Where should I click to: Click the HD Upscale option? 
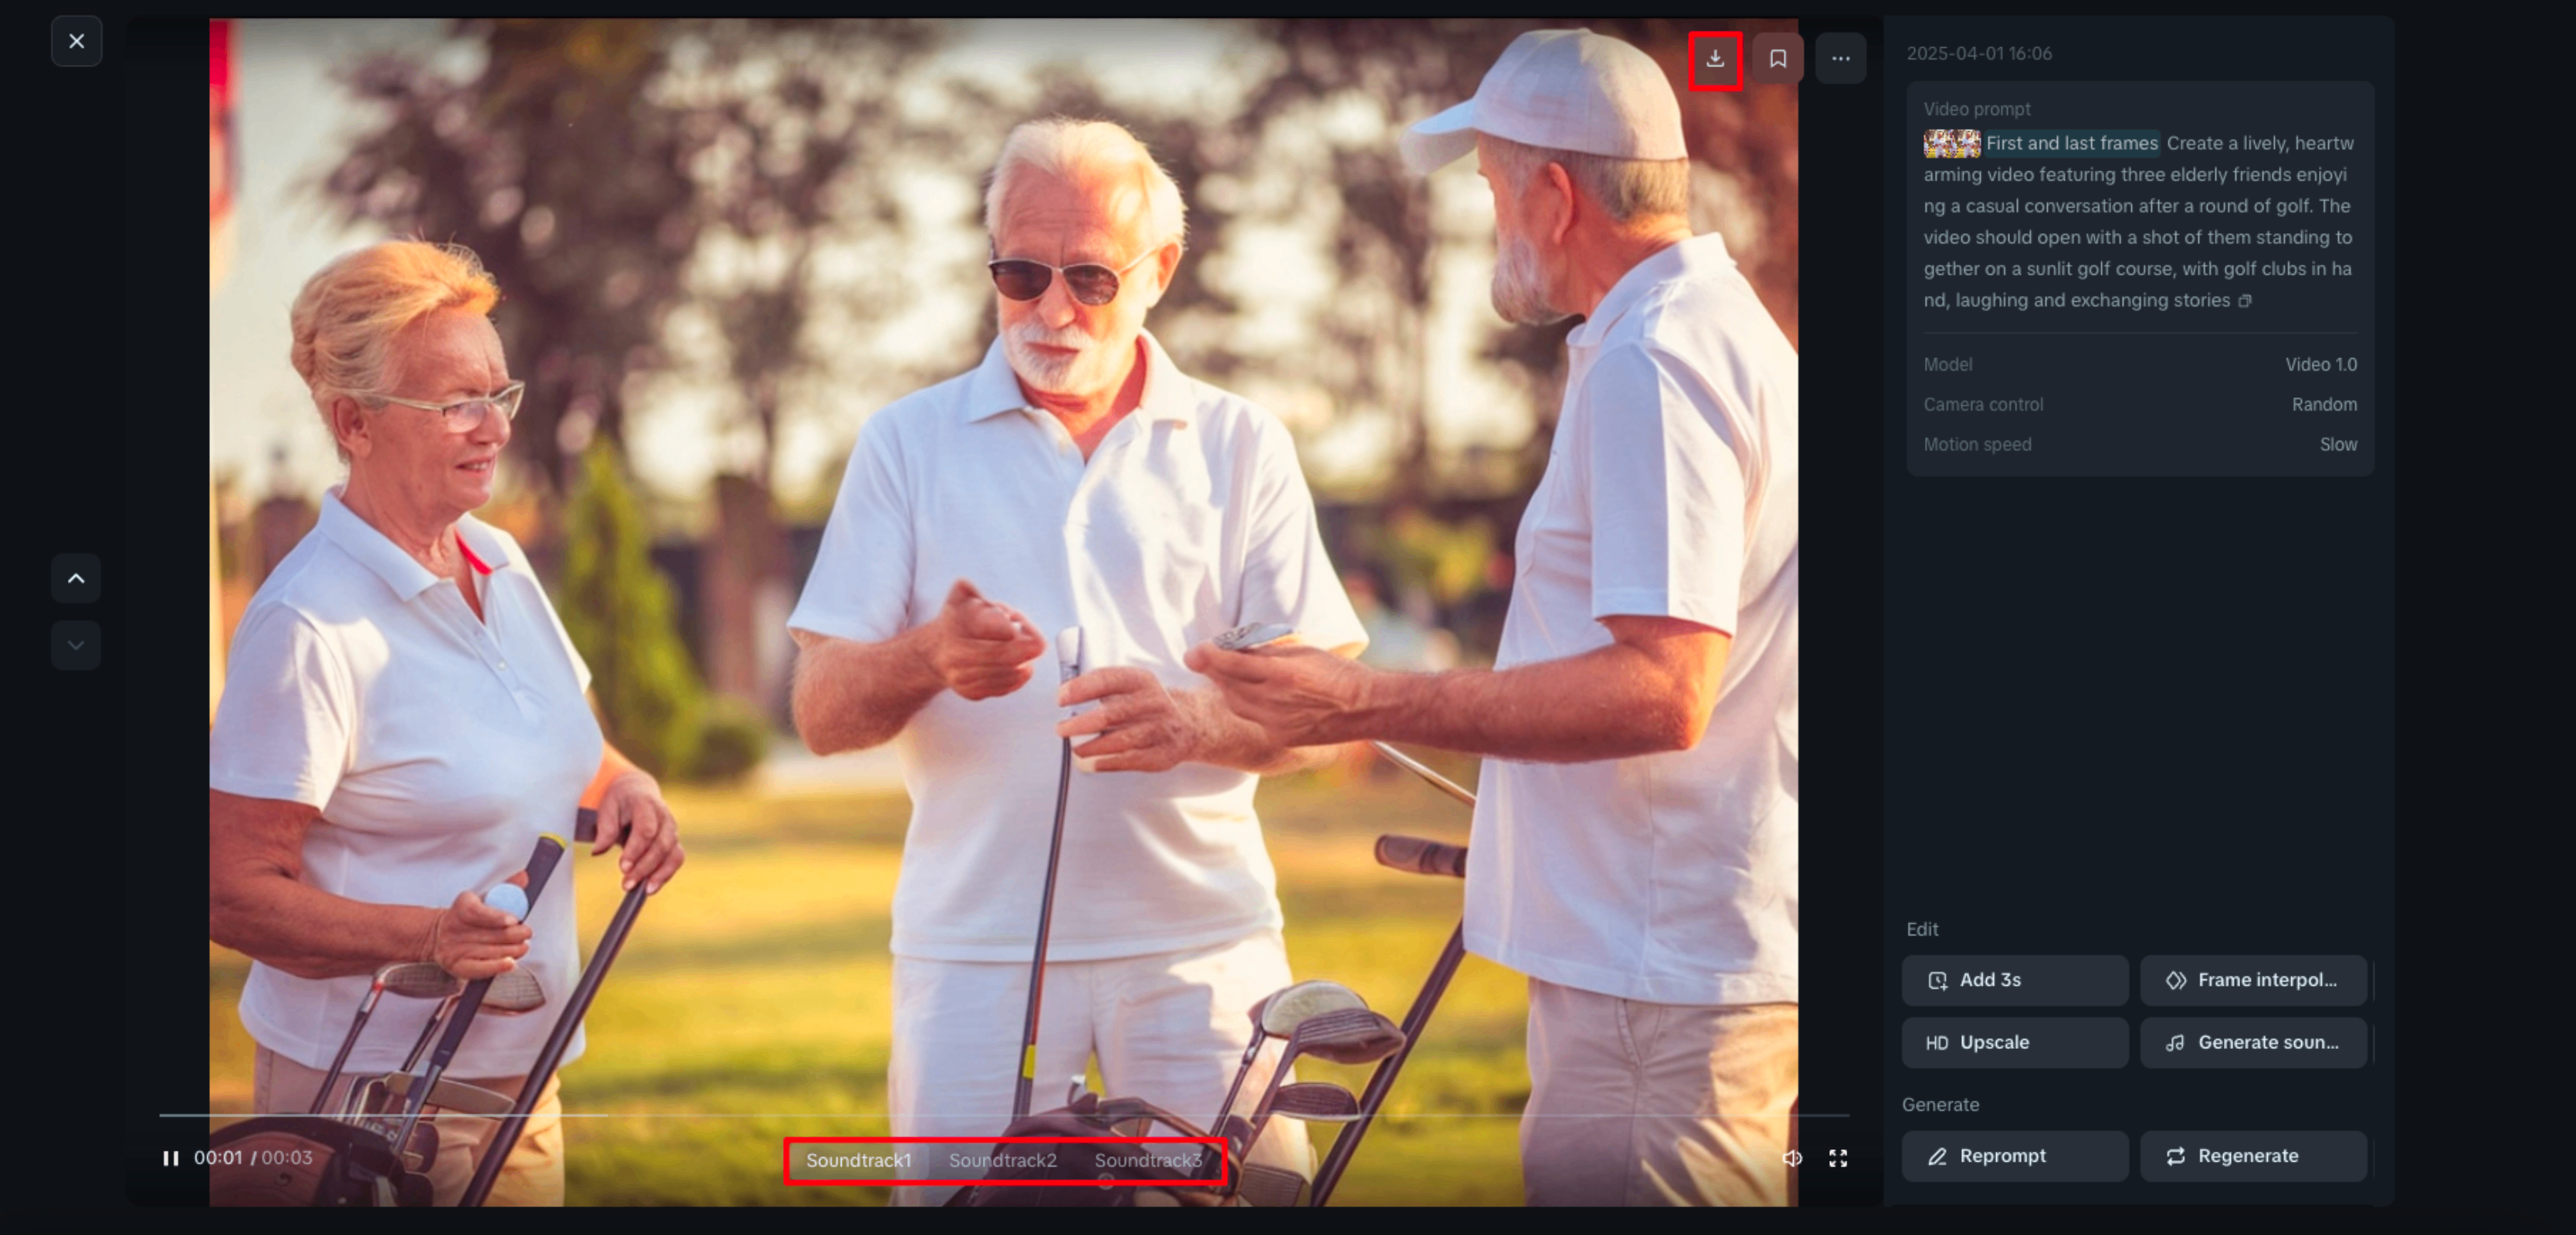(x=2014, y=1042)
